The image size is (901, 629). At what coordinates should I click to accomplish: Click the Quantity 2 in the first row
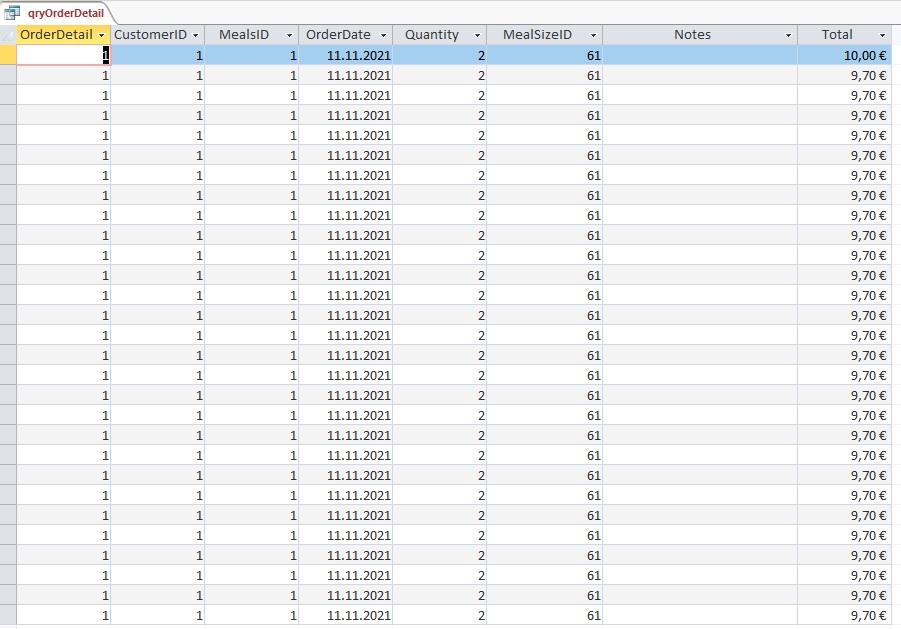point(440,55)
